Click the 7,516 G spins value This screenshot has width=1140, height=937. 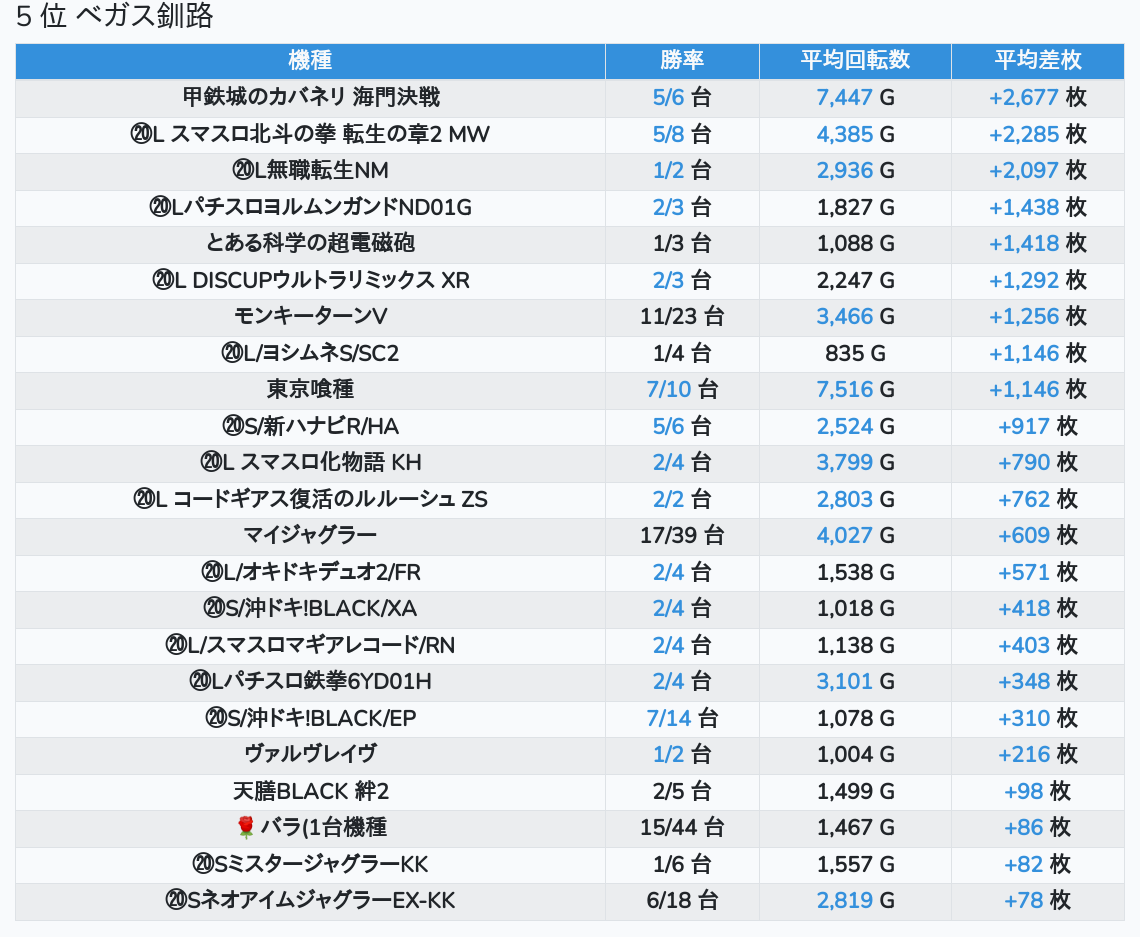[x=855, y=389]
